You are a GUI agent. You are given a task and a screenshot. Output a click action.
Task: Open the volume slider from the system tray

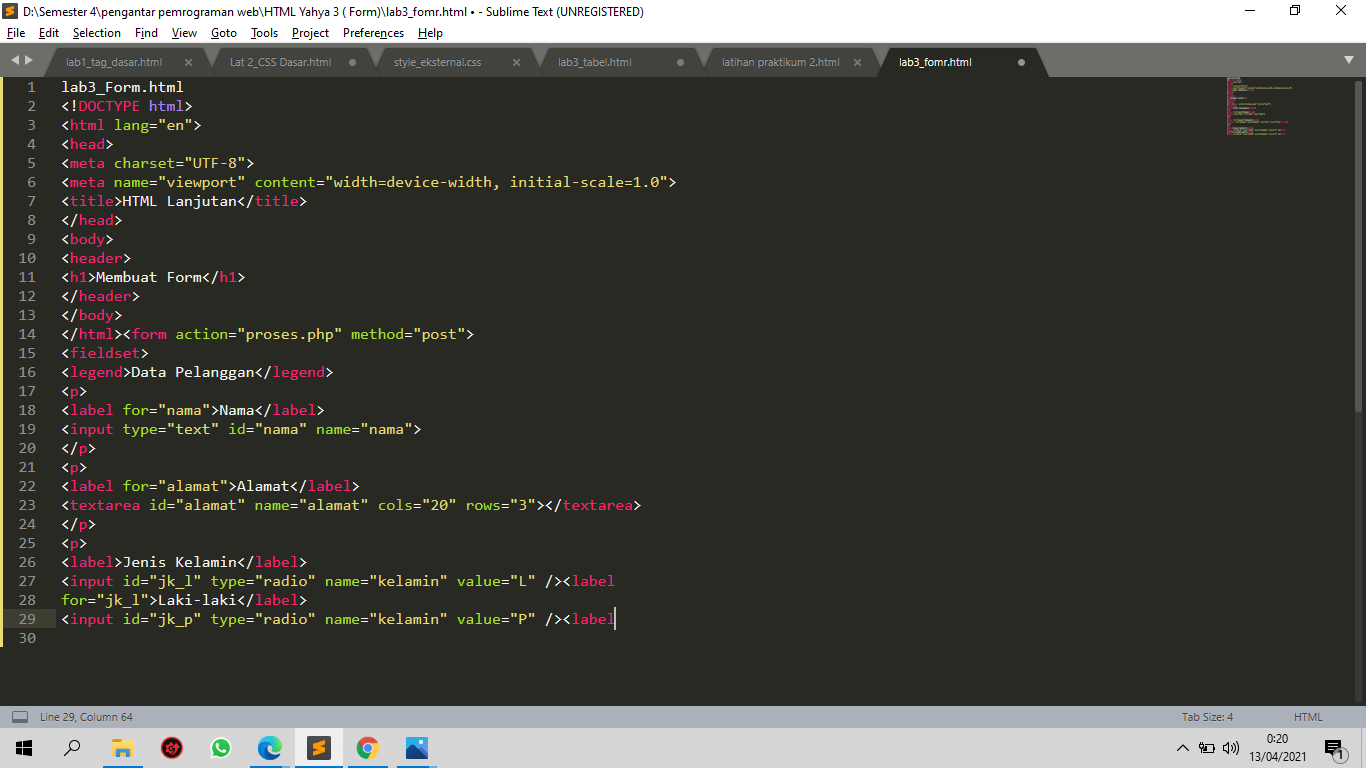[x=1230, y=747]
